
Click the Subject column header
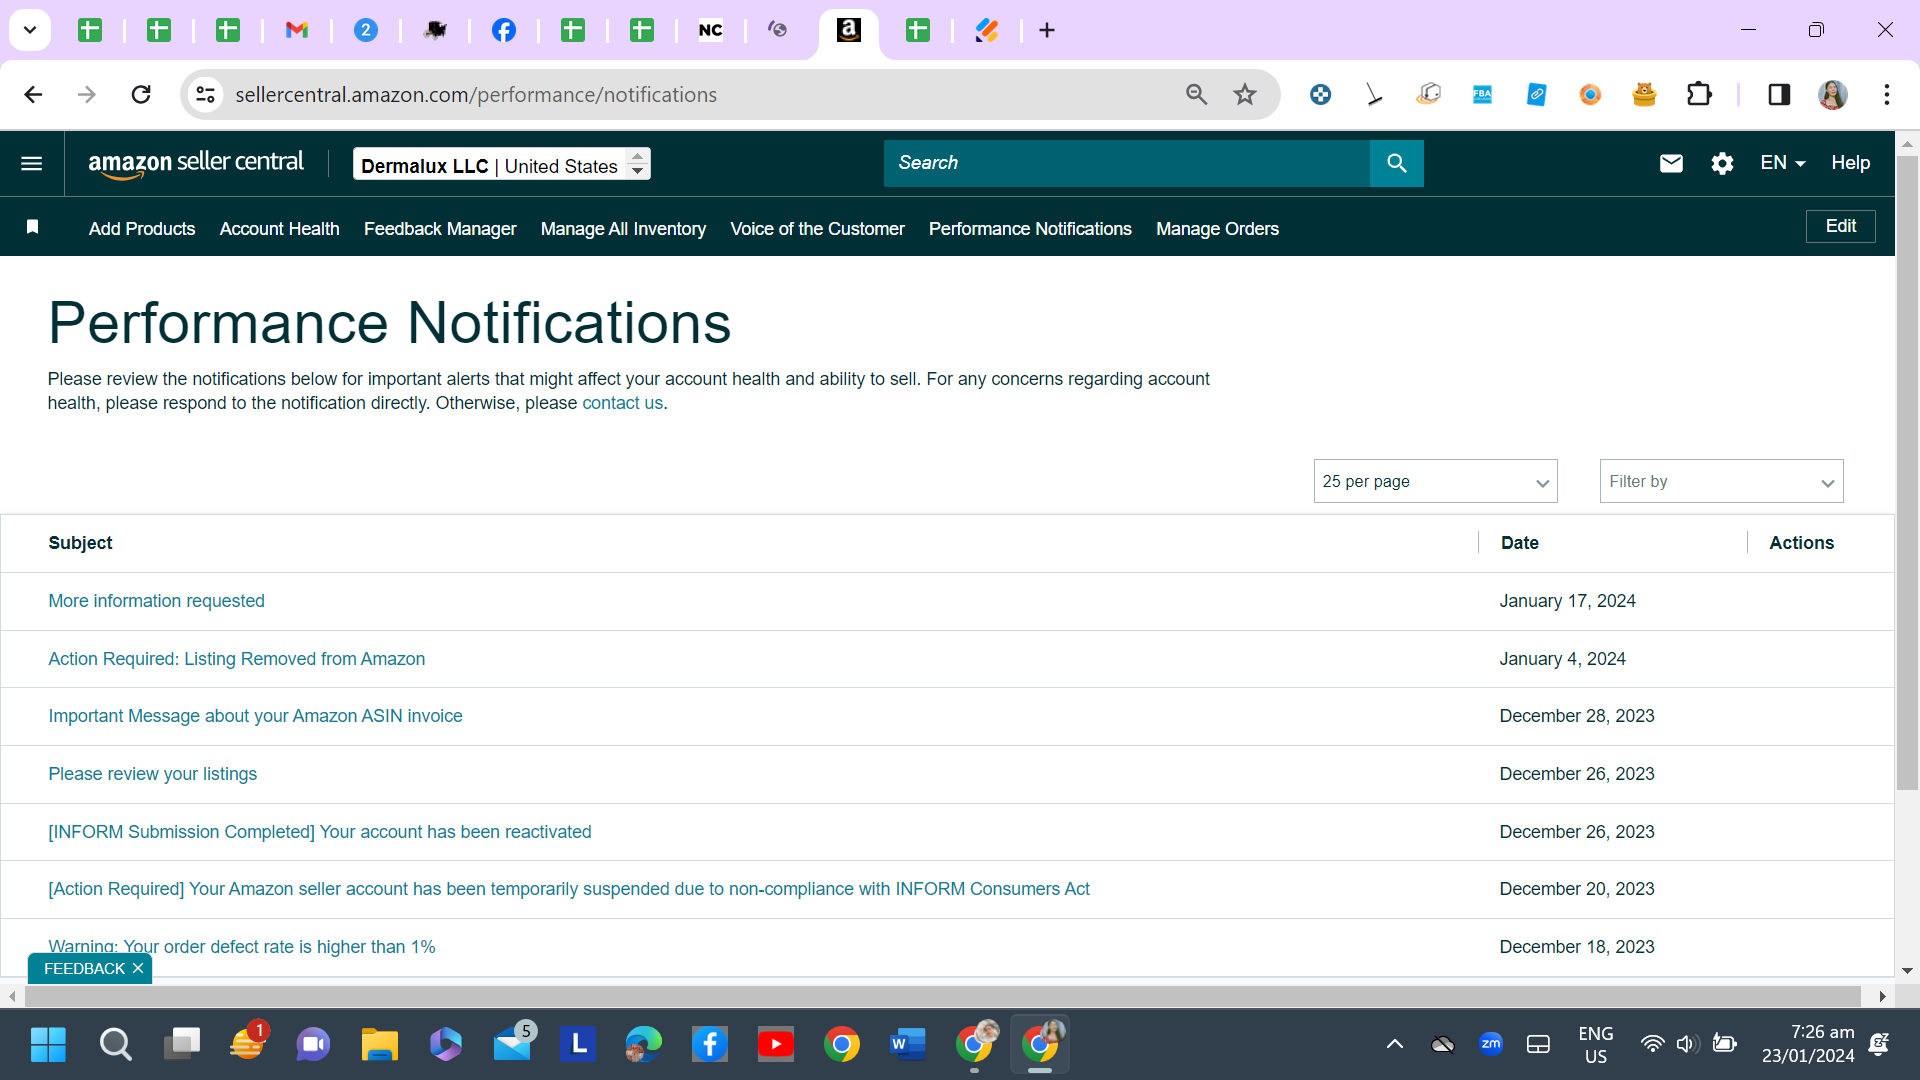coord(80,543)
